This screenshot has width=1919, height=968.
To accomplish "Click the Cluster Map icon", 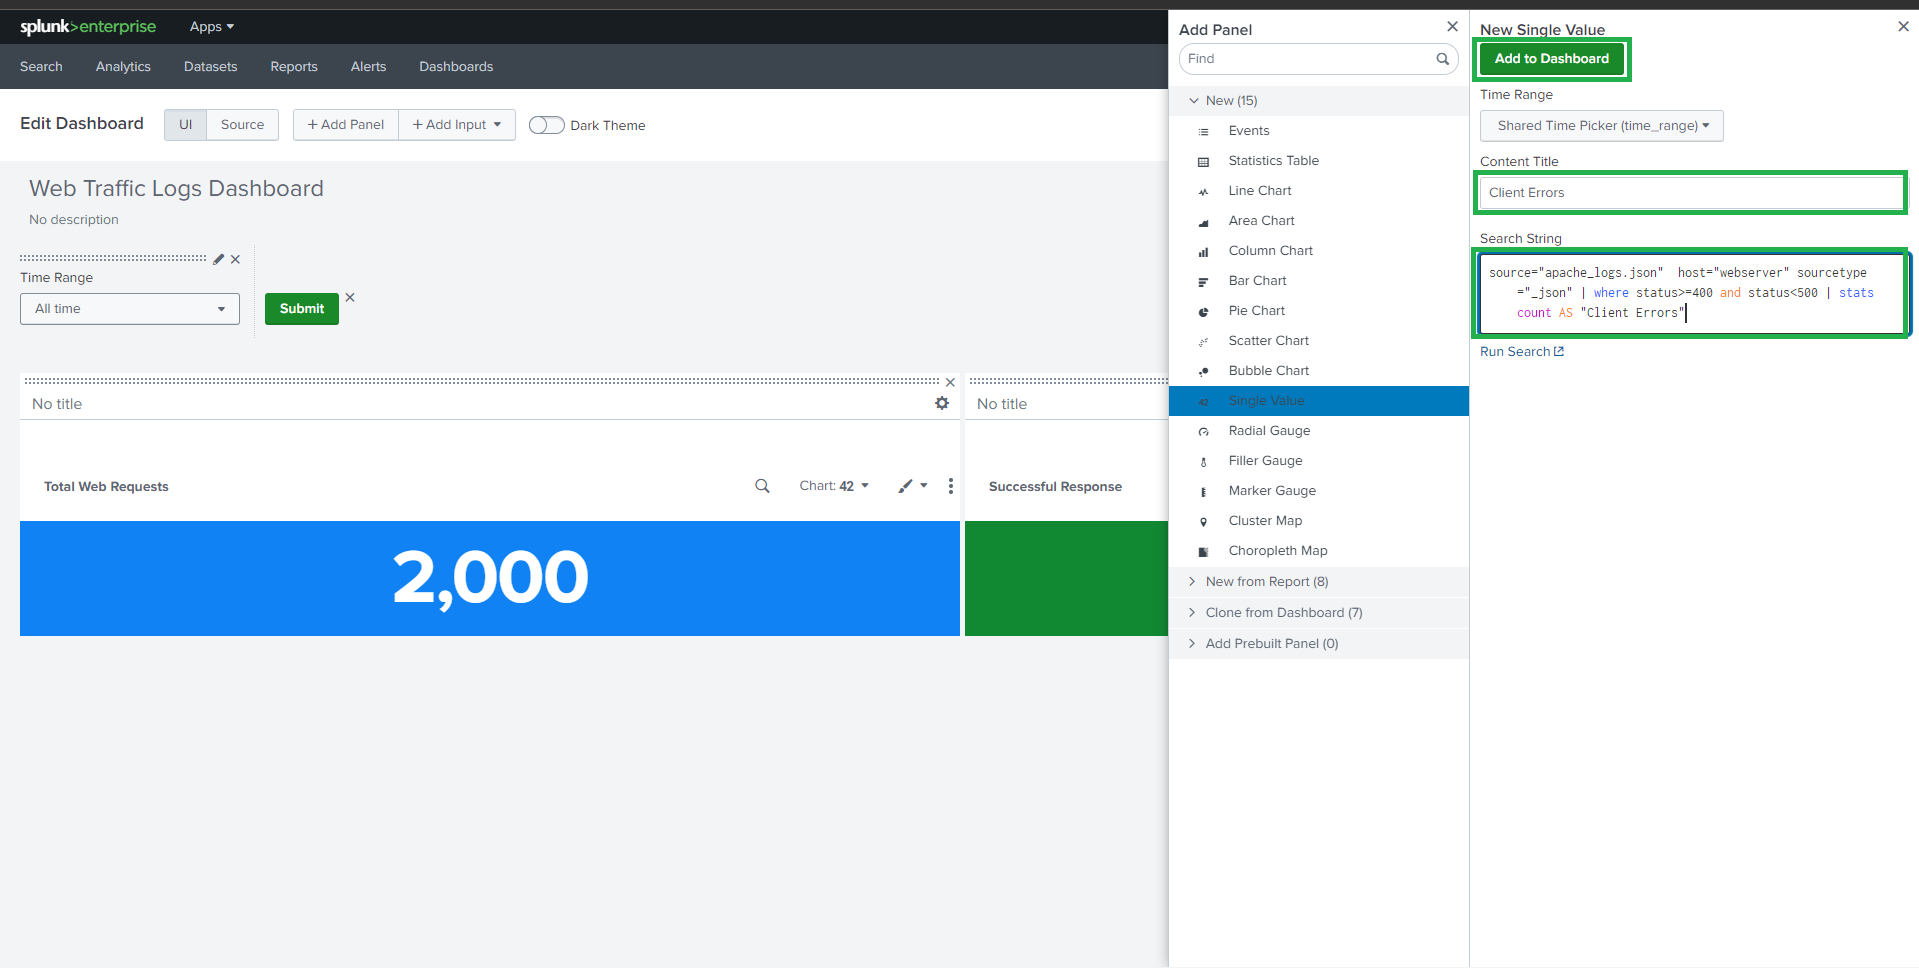I will tap(1203, 521).
